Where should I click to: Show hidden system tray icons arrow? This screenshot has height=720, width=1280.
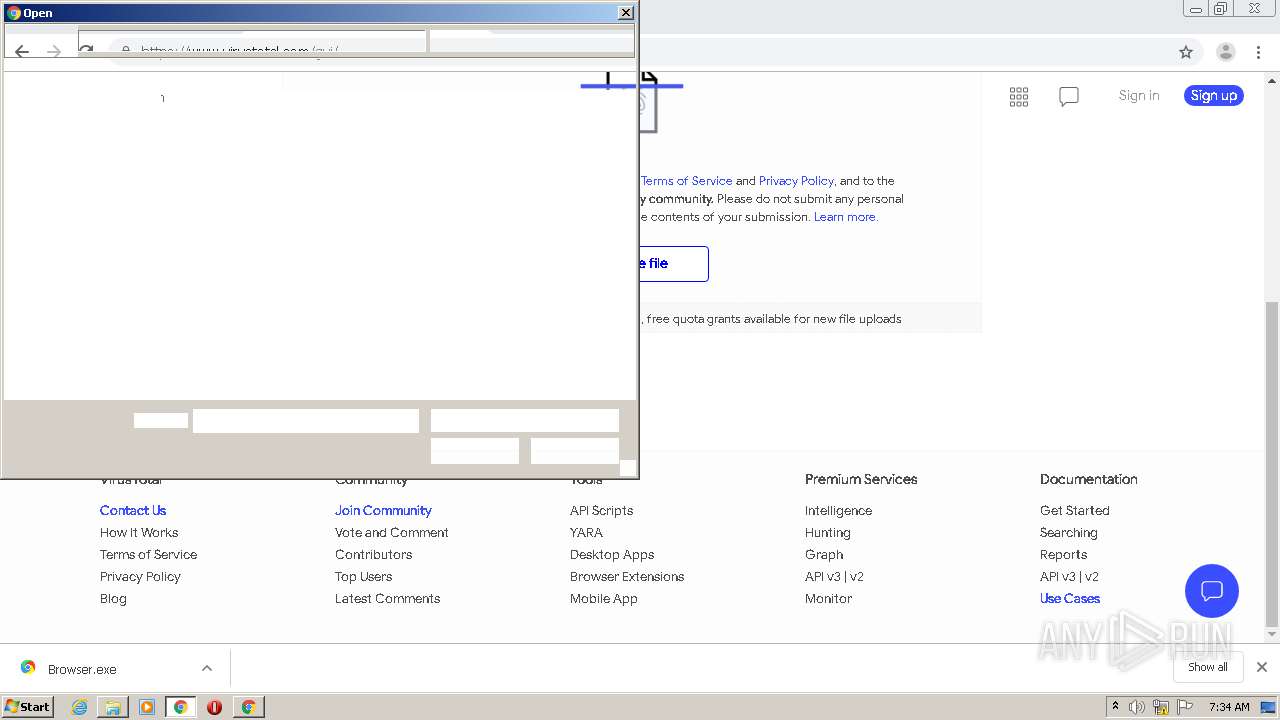1115,706
